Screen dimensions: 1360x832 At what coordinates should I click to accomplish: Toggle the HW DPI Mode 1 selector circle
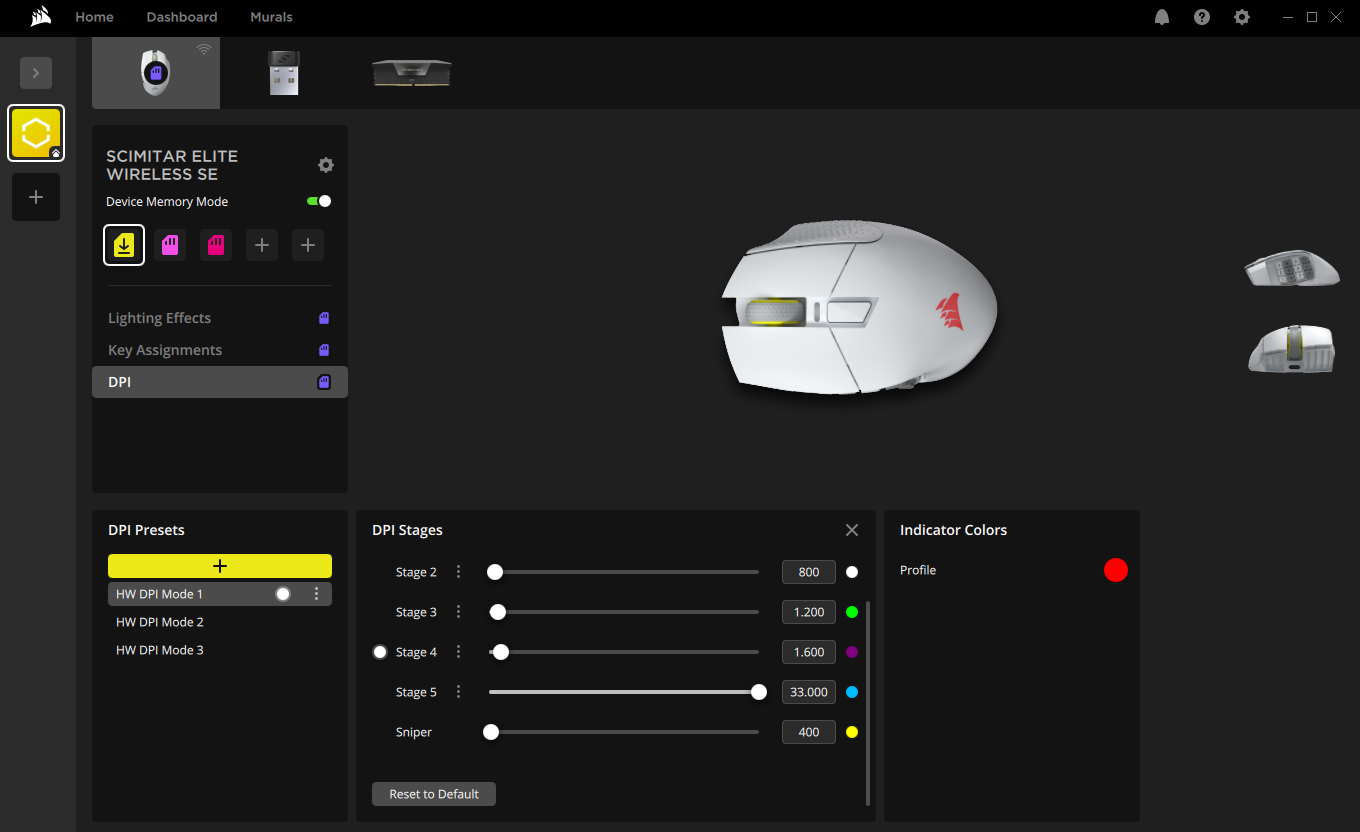pos(283,594)
